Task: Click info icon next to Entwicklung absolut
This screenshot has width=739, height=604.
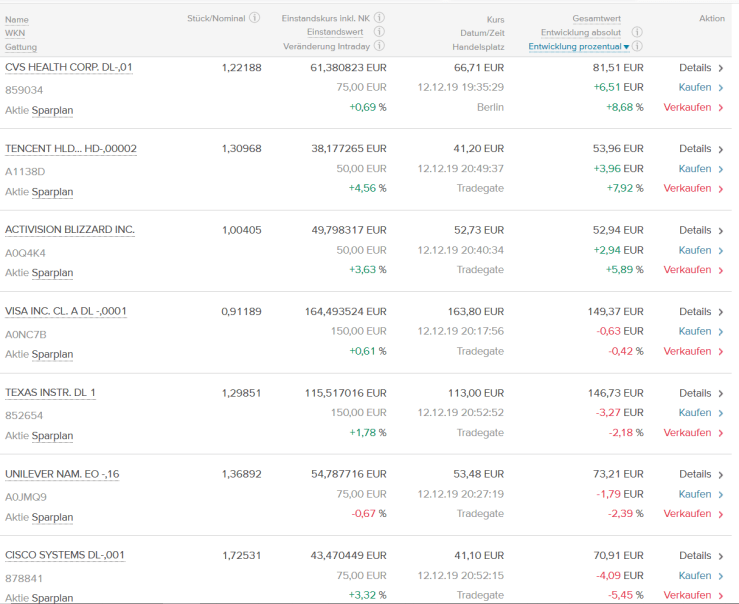Action: (637, 32)
